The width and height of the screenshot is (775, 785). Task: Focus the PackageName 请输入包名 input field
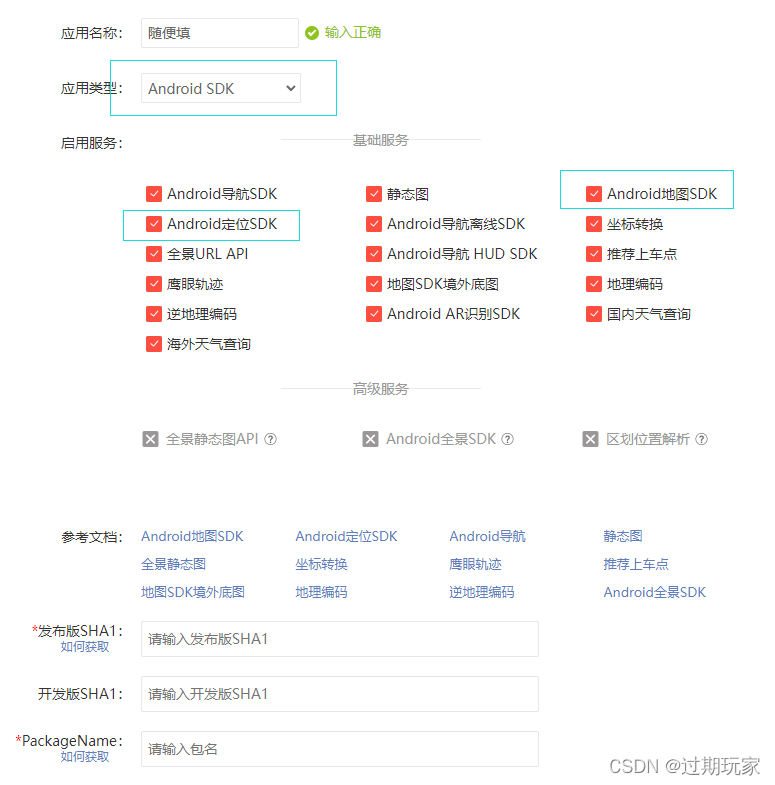pyautogui.click(x=340, y=749)
